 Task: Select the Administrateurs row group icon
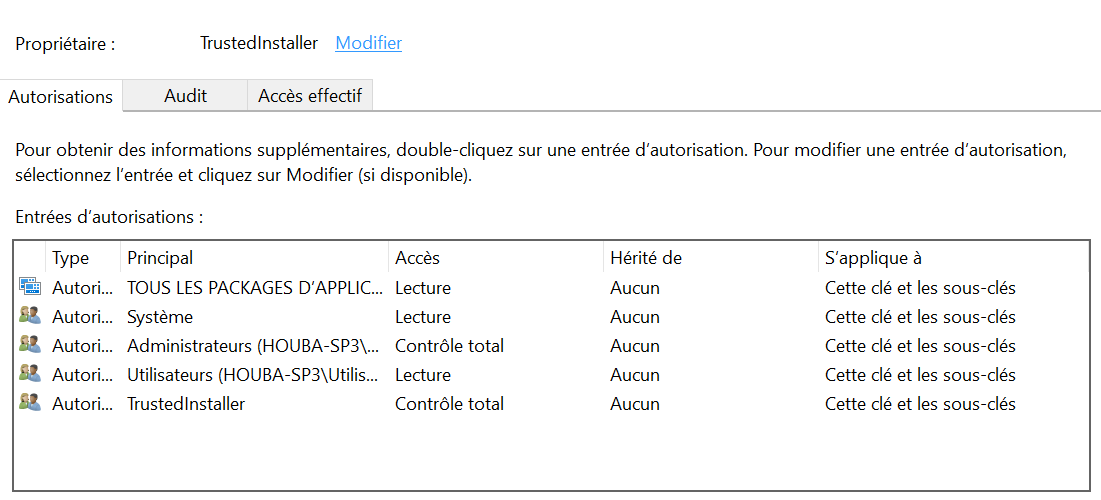[x=29, y=345]
